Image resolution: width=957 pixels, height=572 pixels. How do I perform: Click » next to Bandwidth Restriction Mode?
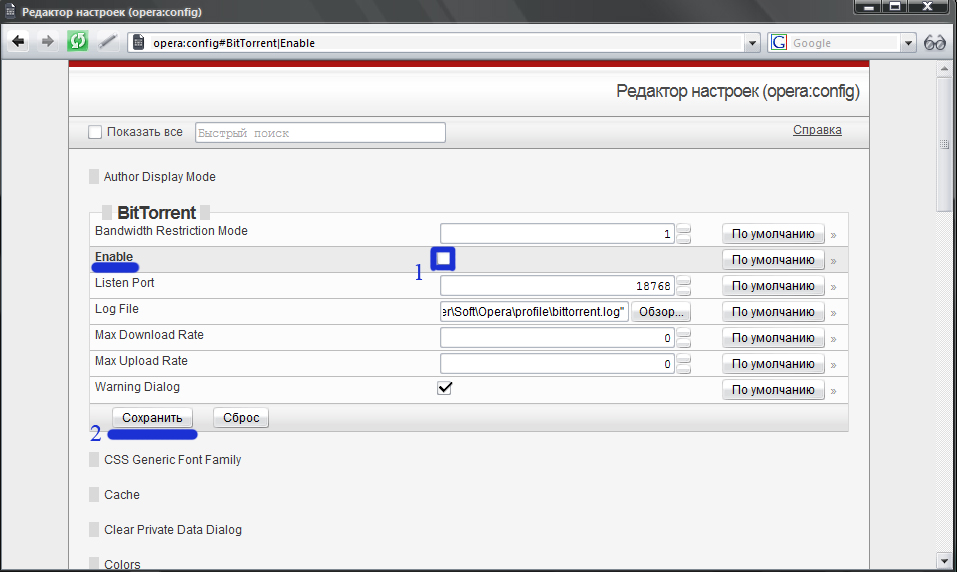click(x=833, y=235)
